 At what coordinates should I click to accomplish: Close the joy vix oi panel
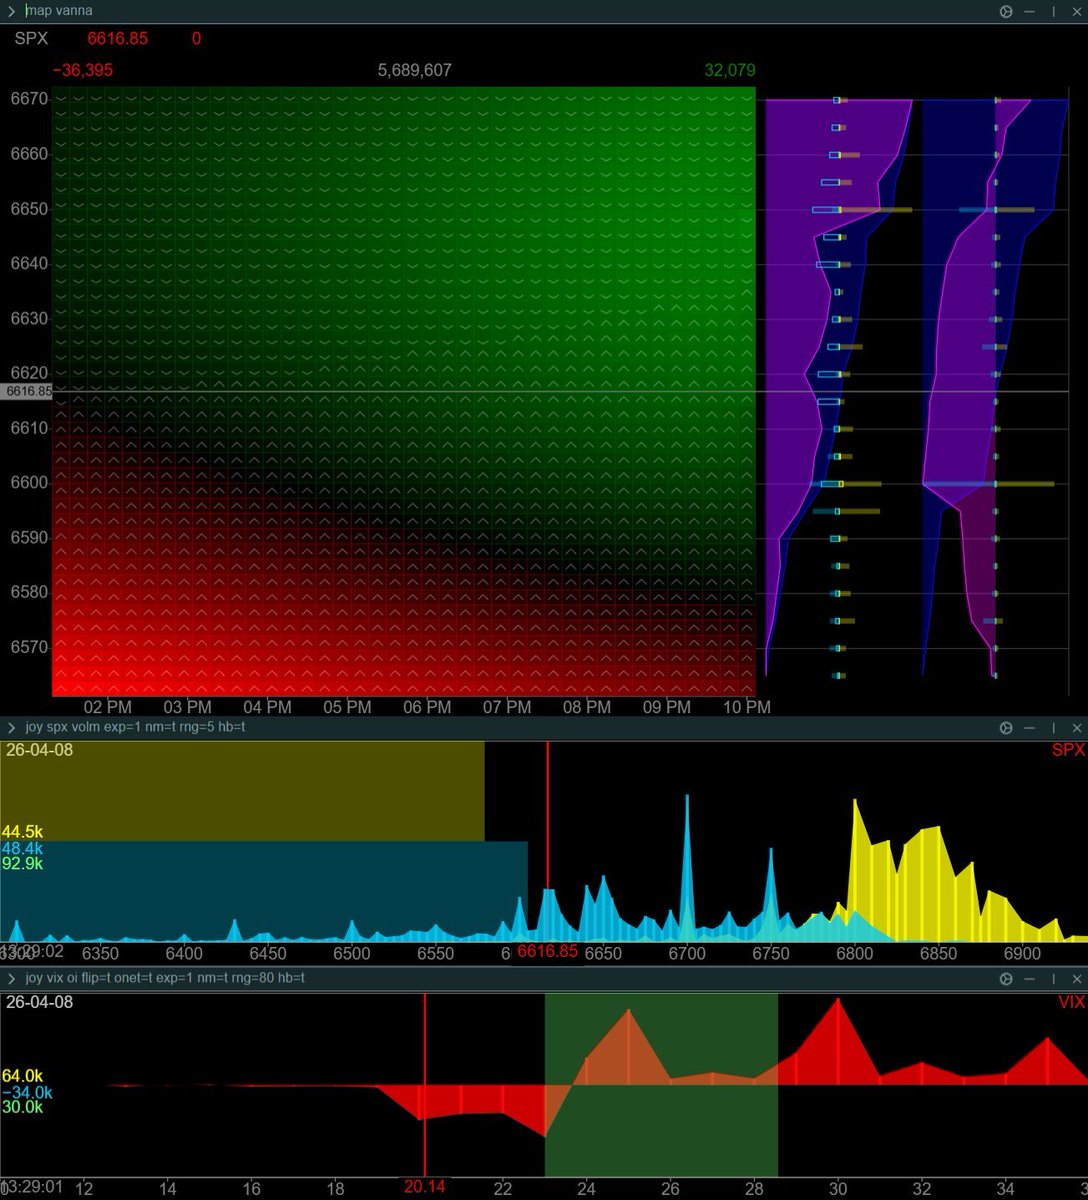click(x=1076, y=979)
